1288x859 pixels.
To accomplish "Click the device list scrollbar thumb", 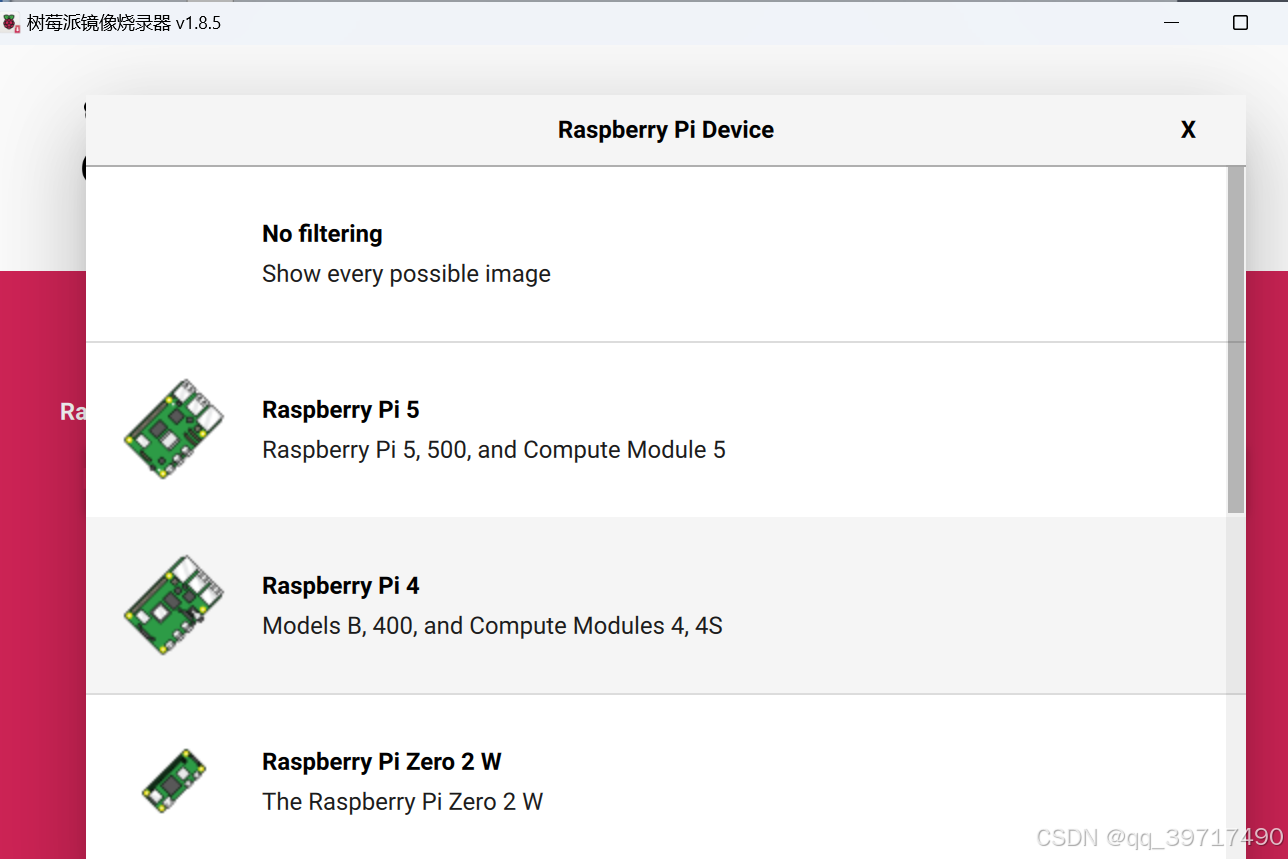I will pos(1237,340).
